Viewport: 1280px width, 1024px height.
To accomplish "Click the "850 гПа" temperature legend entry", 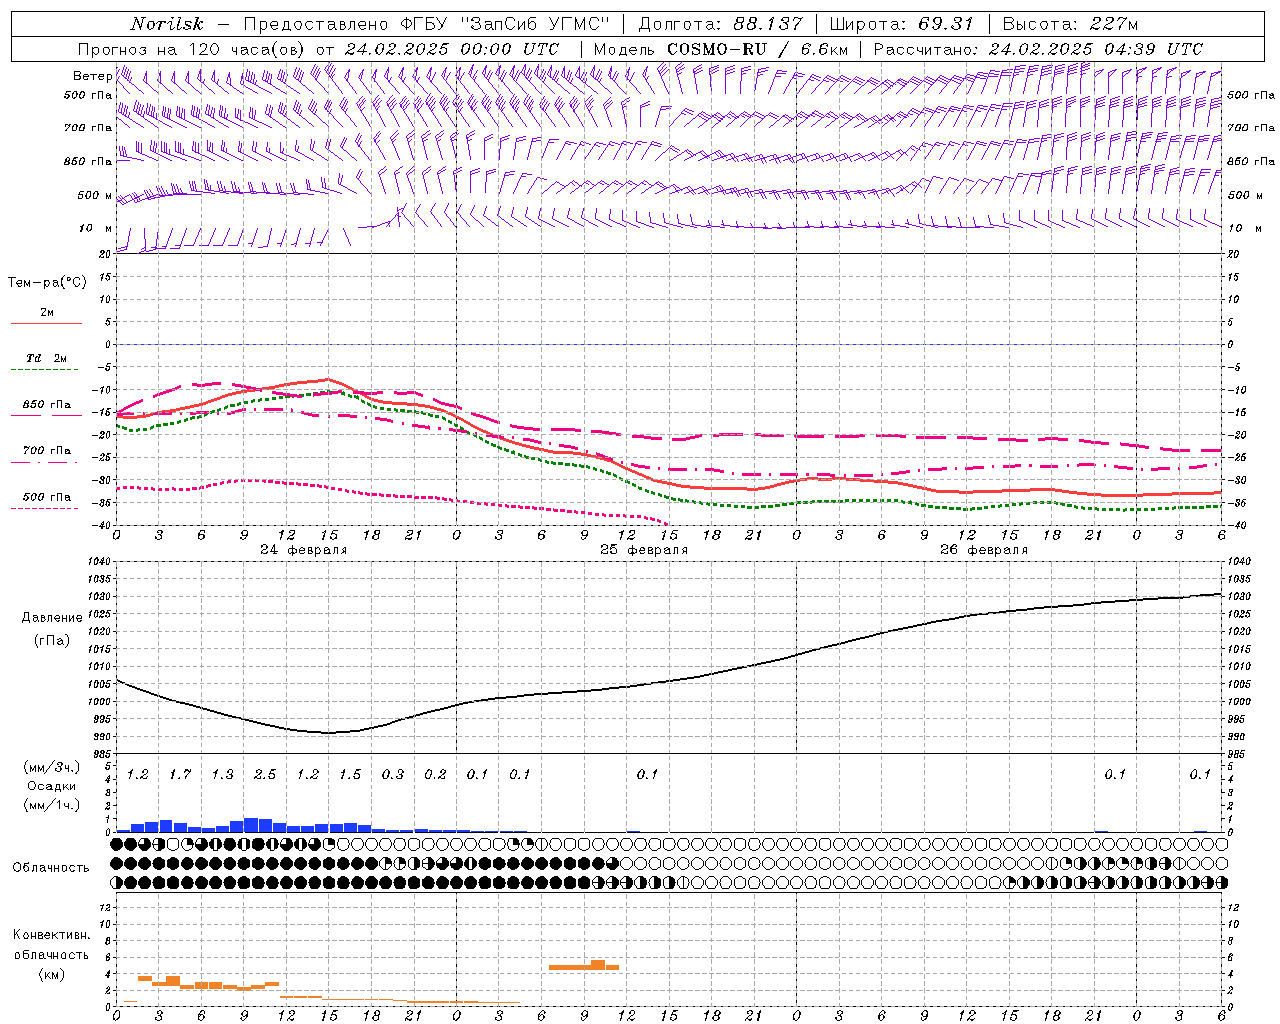I will 47,405.
